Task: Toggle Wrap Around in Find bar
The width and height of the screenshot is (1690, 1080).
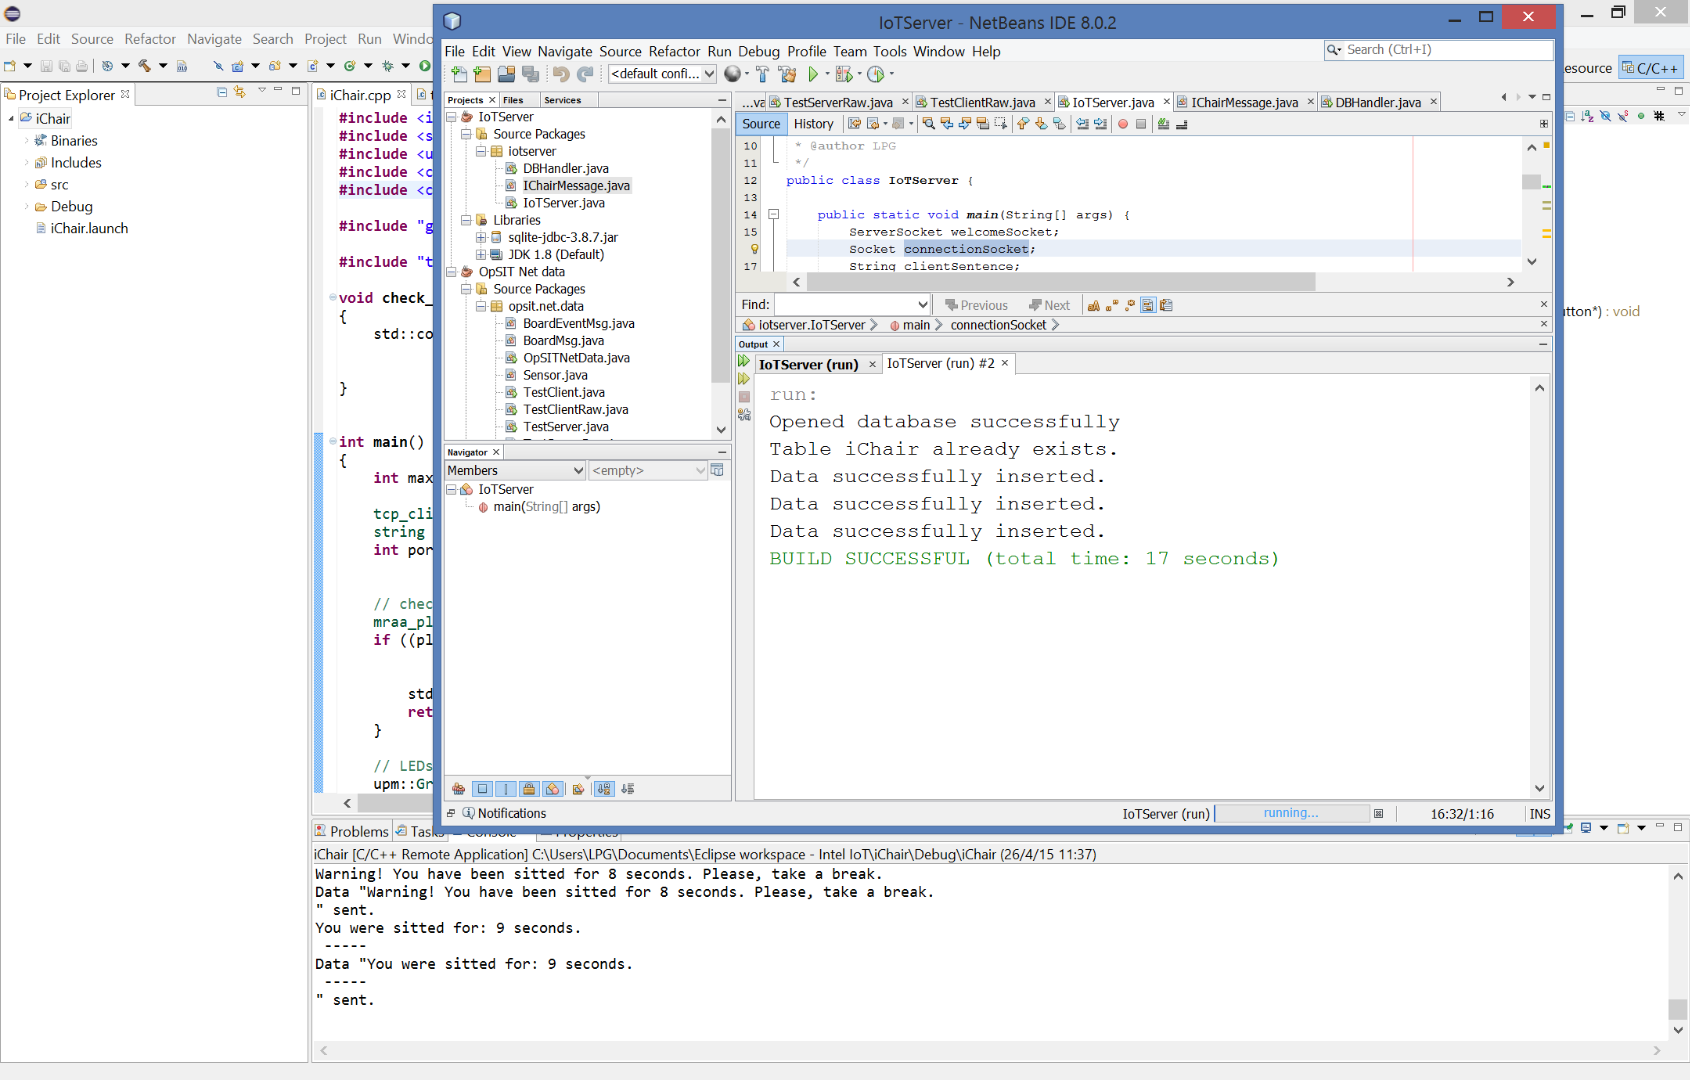Action: coord(1166,306)
